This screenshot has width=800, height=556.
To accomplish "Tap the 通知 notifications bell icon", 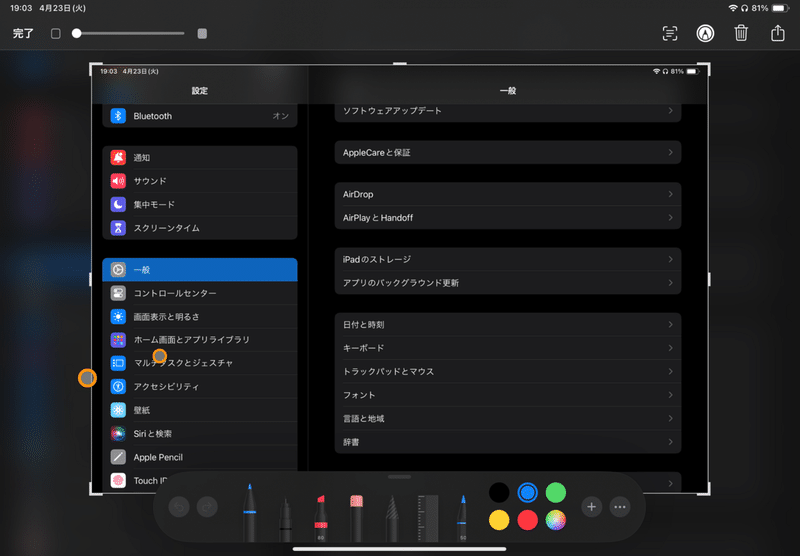I will tap(118, 158).
